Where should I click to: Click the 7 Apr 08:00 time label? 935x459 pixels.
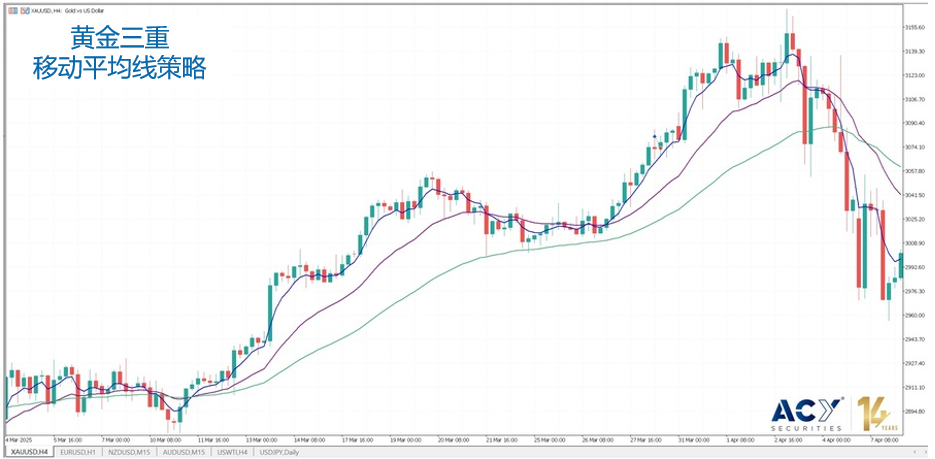click(x=884, y=439)
